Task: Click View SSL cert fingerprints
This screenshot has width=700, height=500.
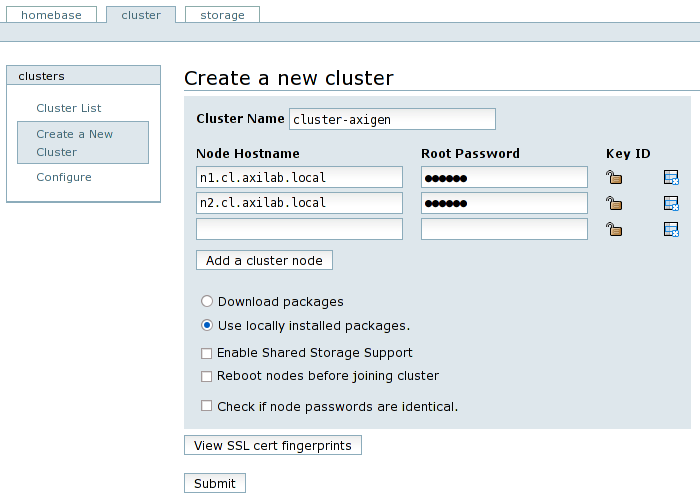Action: click(272, 445)
